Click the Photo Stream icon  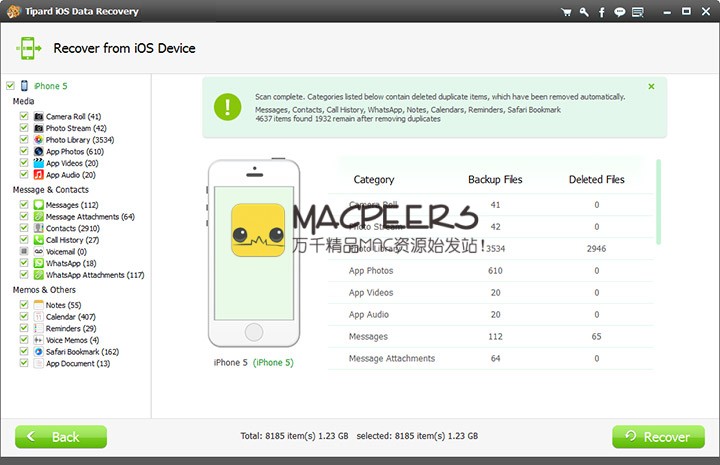tap(39, 128)
